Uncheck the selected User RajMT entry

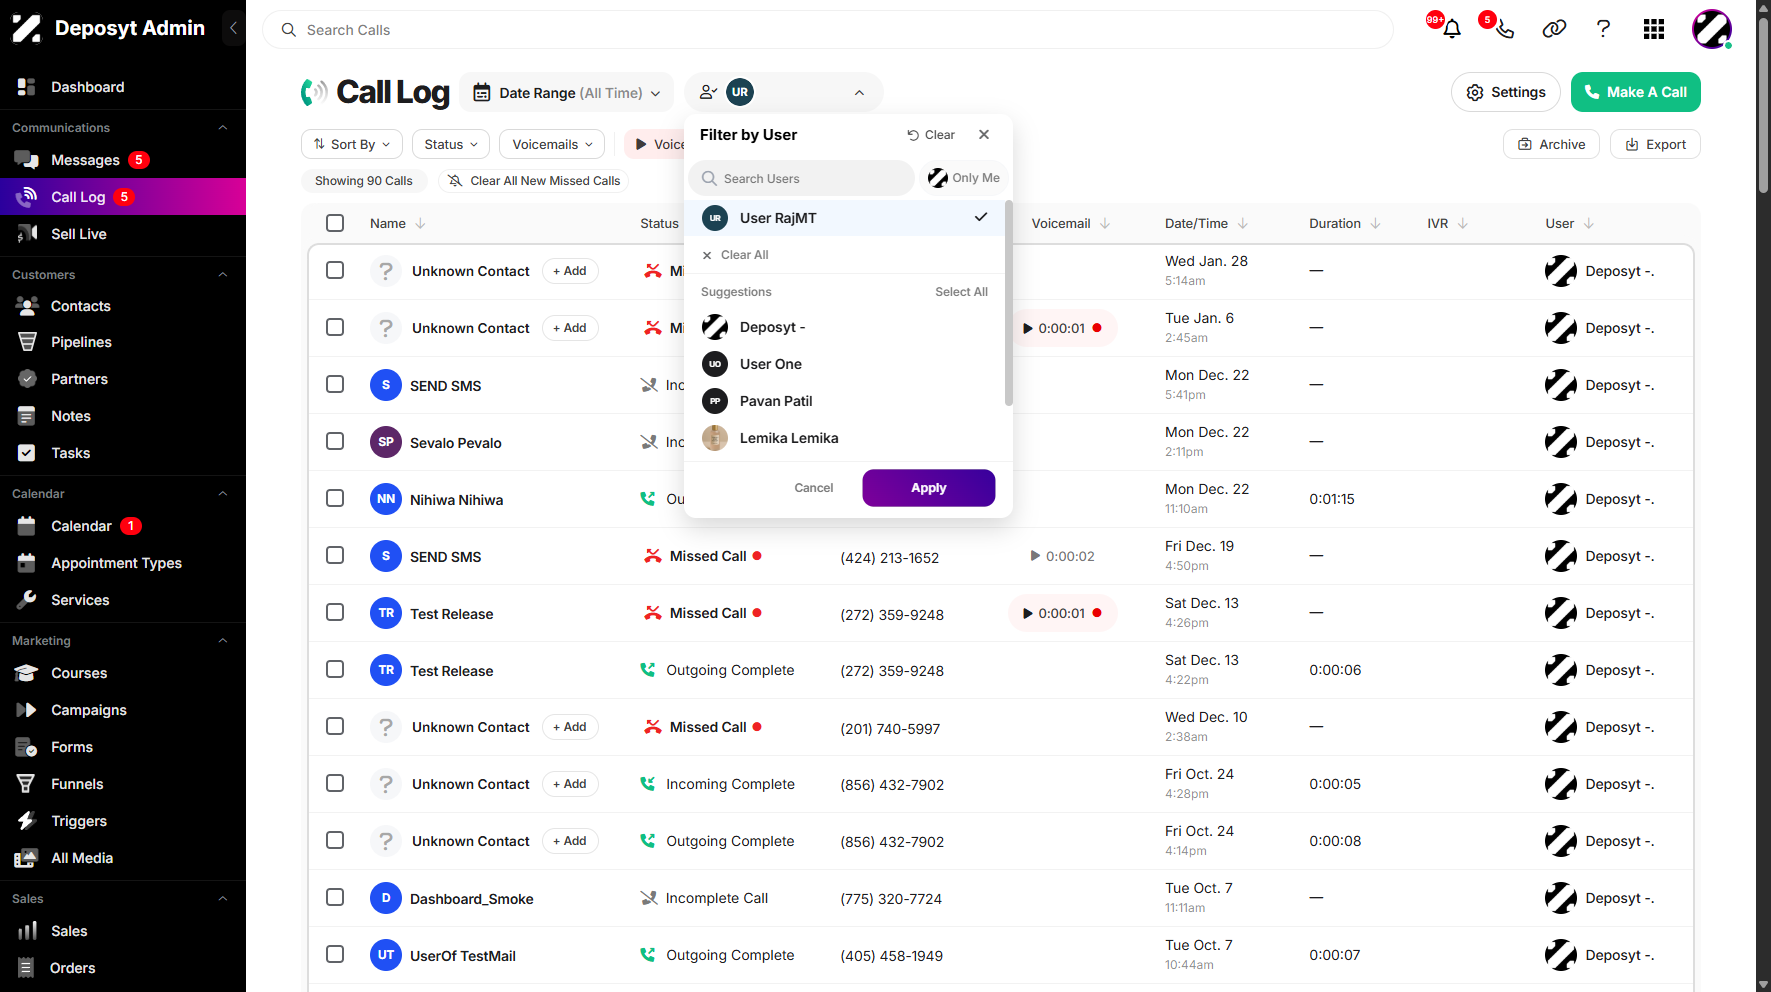(x=846, y=218)
